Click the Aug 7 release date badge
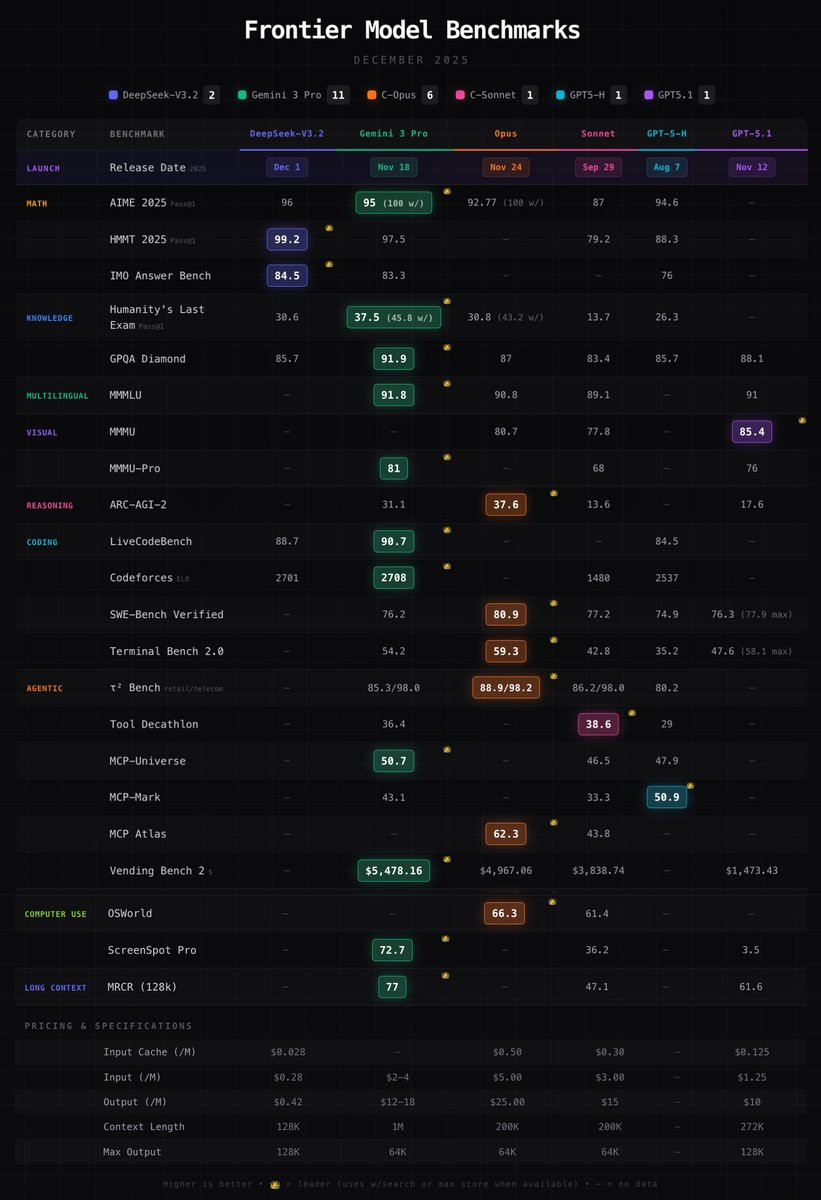The height and width of the screenshot is (1200, 821). [666, 167]
